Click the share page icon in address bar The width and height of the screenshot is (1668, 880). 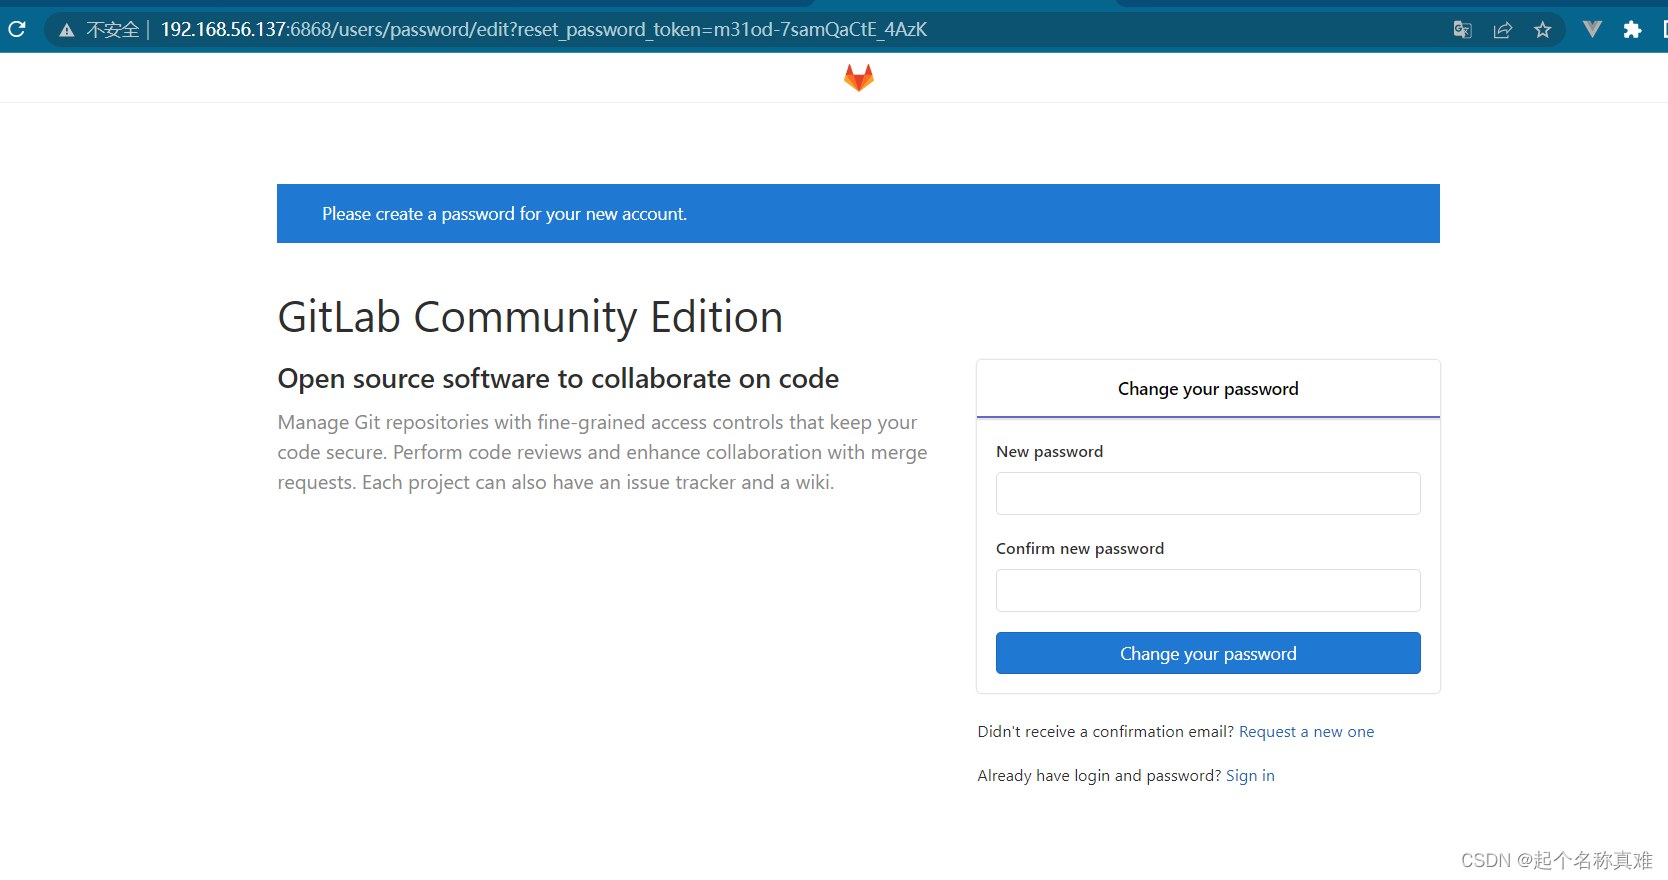point(1502,30)
